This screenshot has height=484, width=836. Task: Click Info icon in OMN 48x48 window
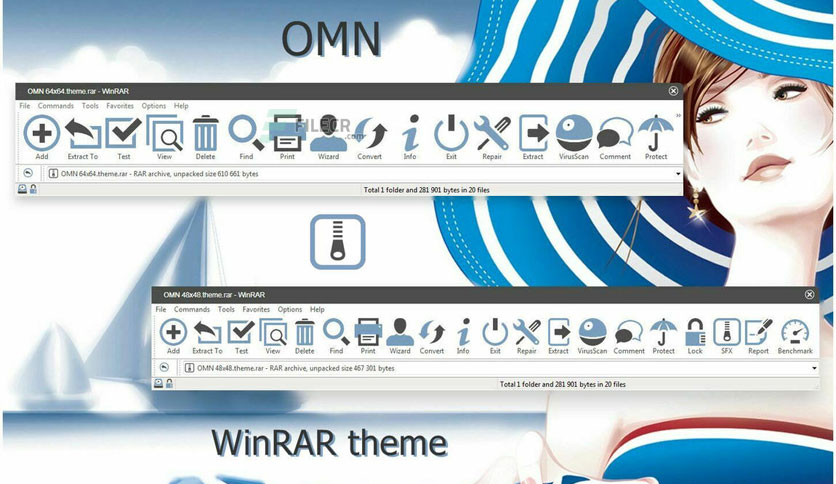point(463,332)
